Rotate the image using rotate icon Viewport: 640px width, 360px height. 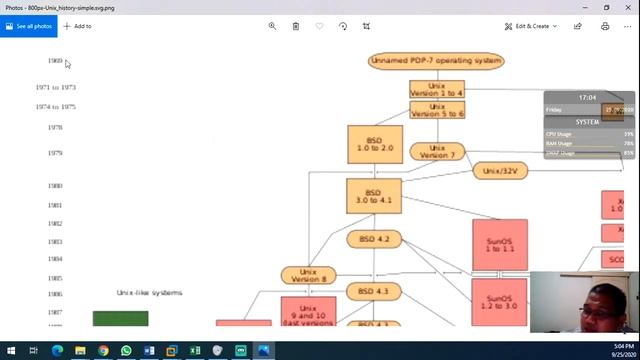(343, 26)
